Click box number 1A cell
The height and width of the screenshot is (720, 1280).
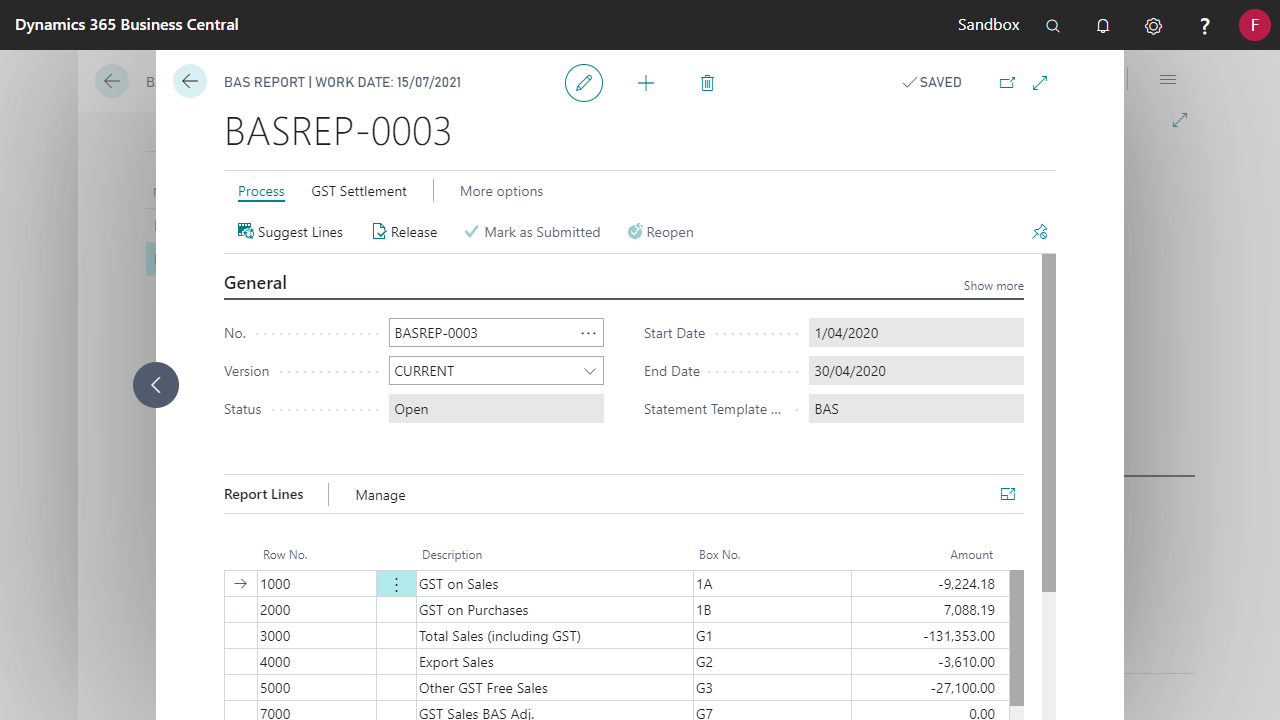pyautogui.click(x=772, y=584)
